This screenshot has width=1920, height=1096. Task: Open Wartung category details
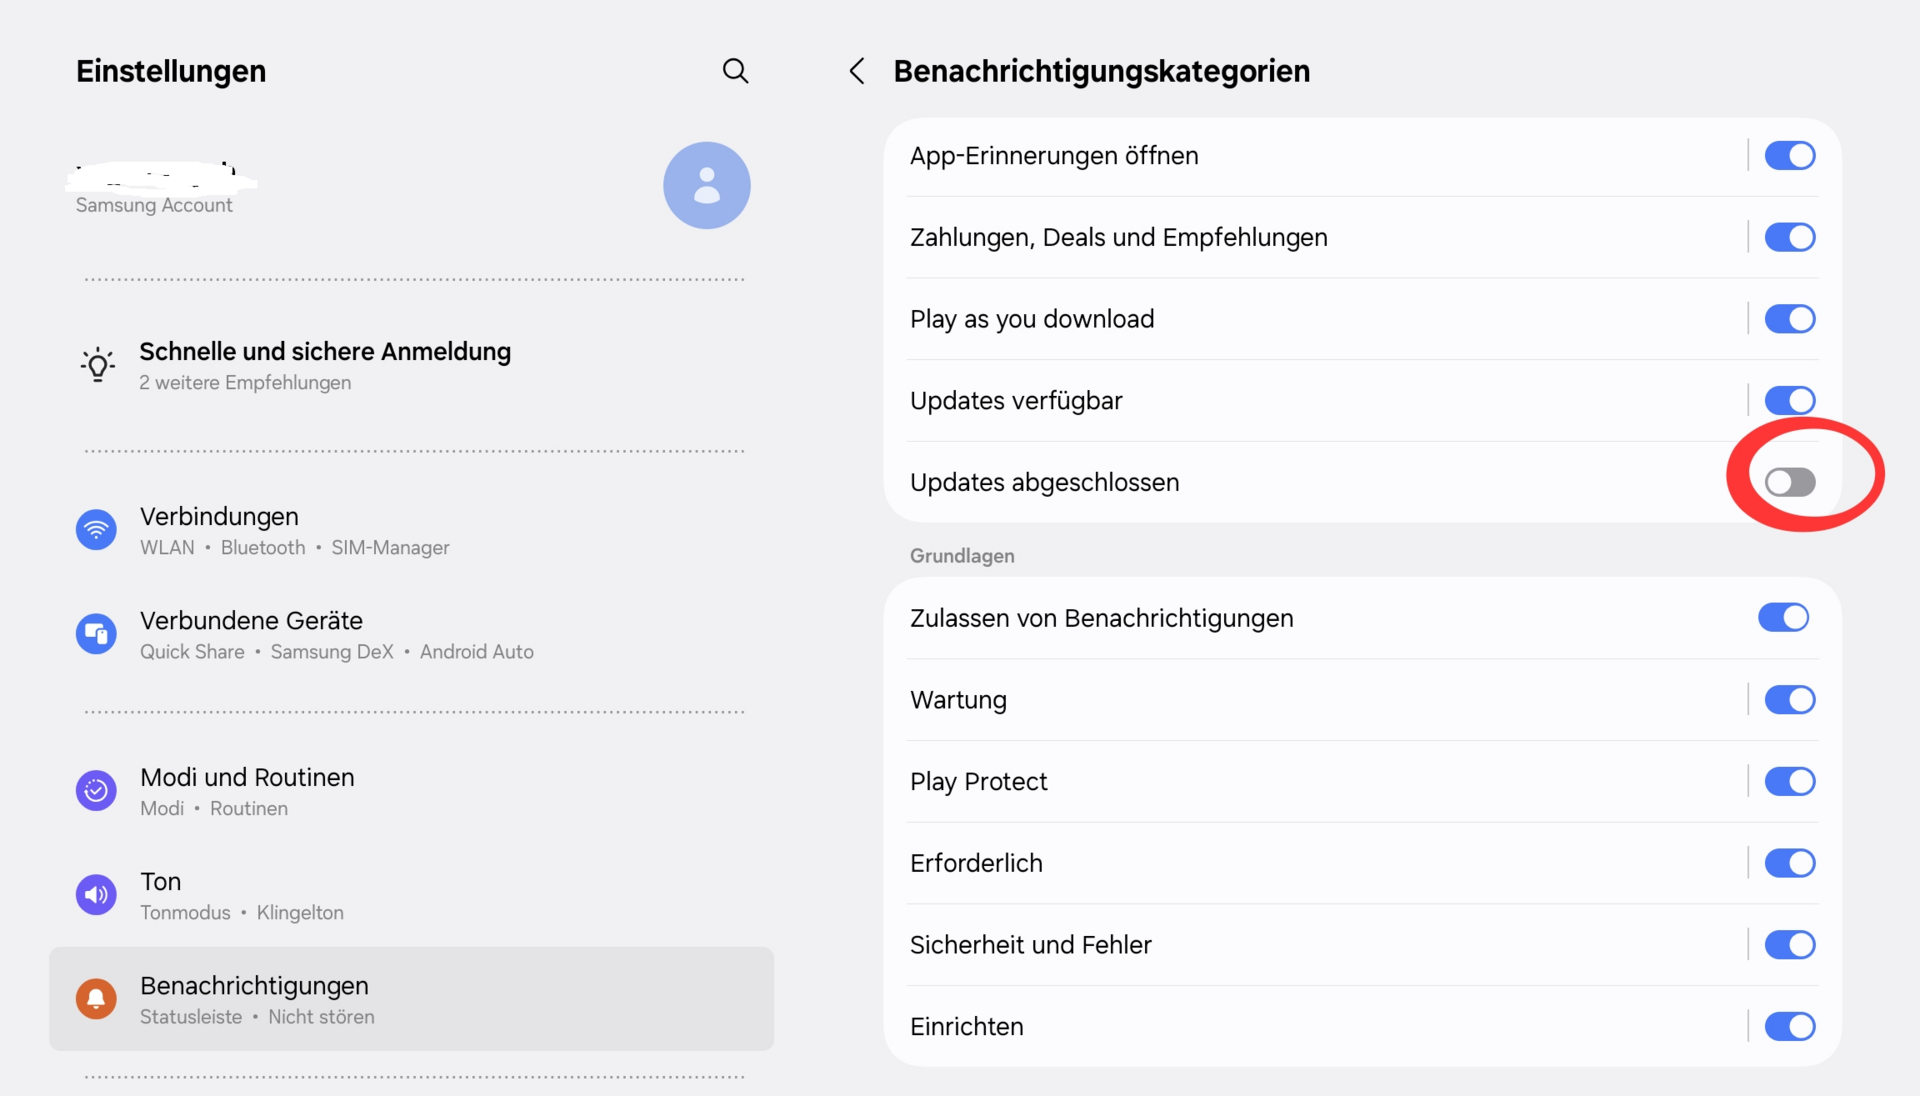(x=958, y=700)
